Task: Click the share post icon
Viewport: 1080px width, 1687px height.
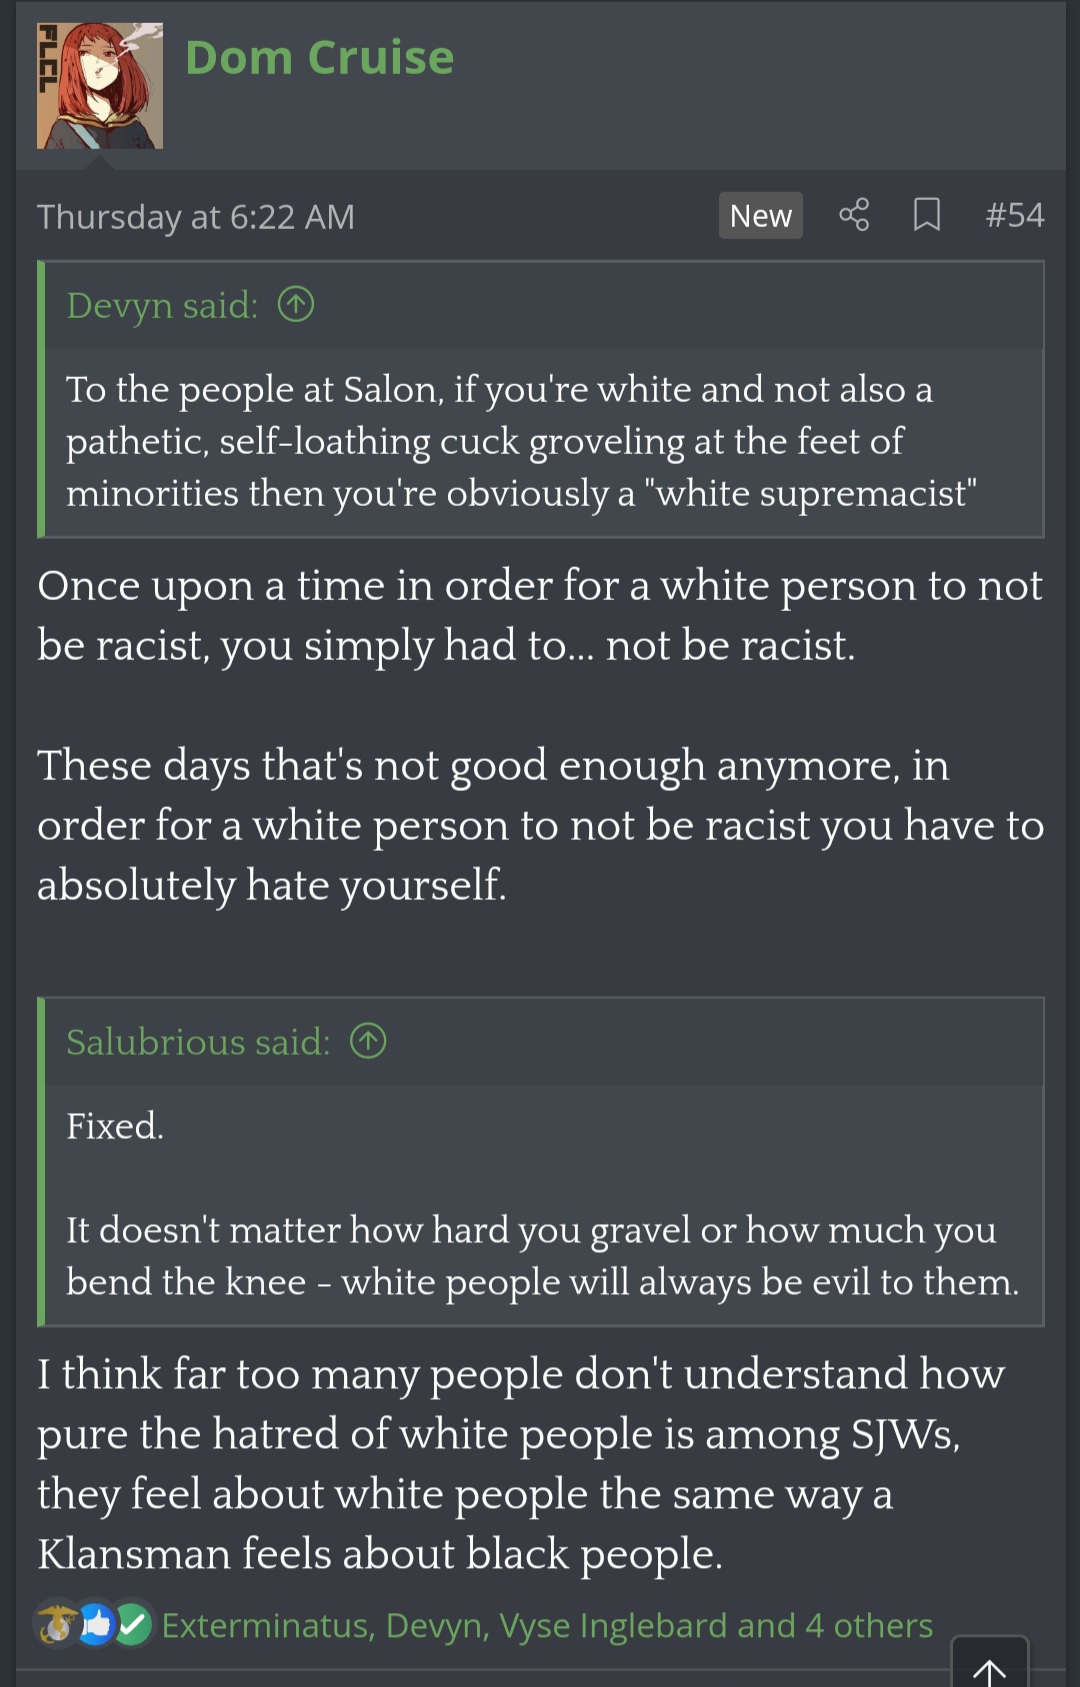Action: tap(853, 215)
